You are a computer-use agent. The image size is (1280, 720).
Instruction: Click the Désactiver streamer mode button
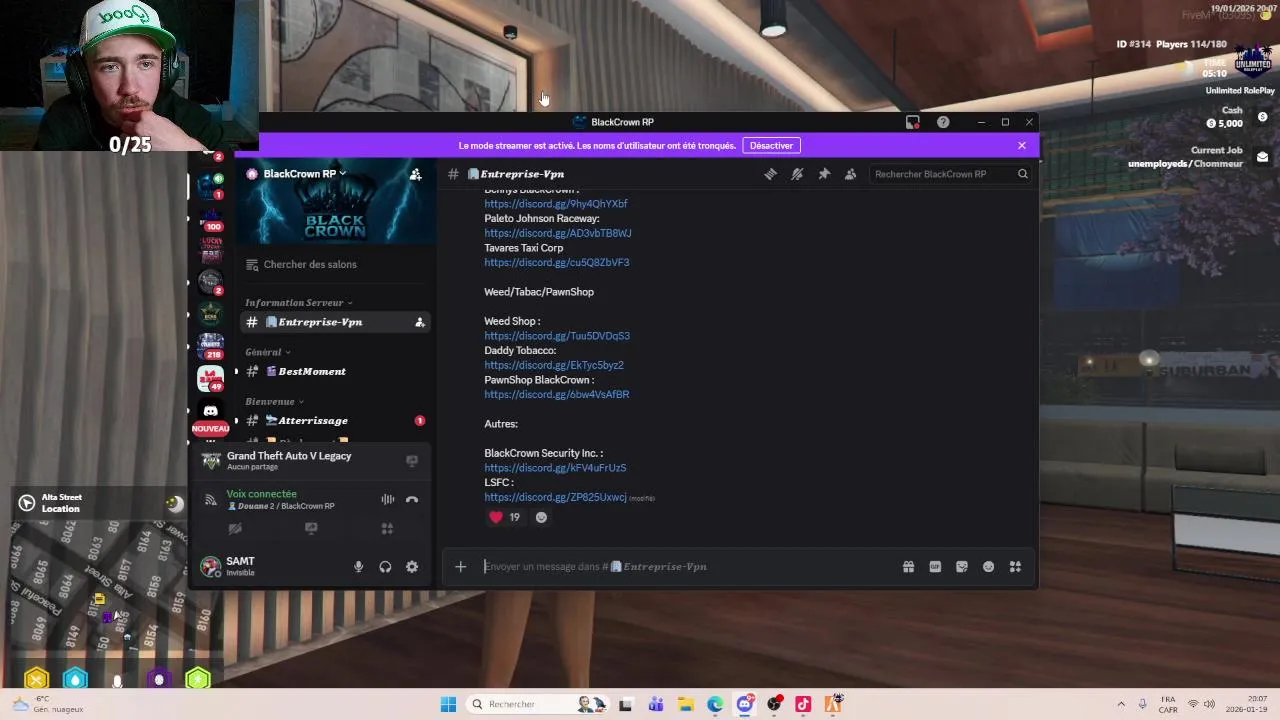coord(771,146)
